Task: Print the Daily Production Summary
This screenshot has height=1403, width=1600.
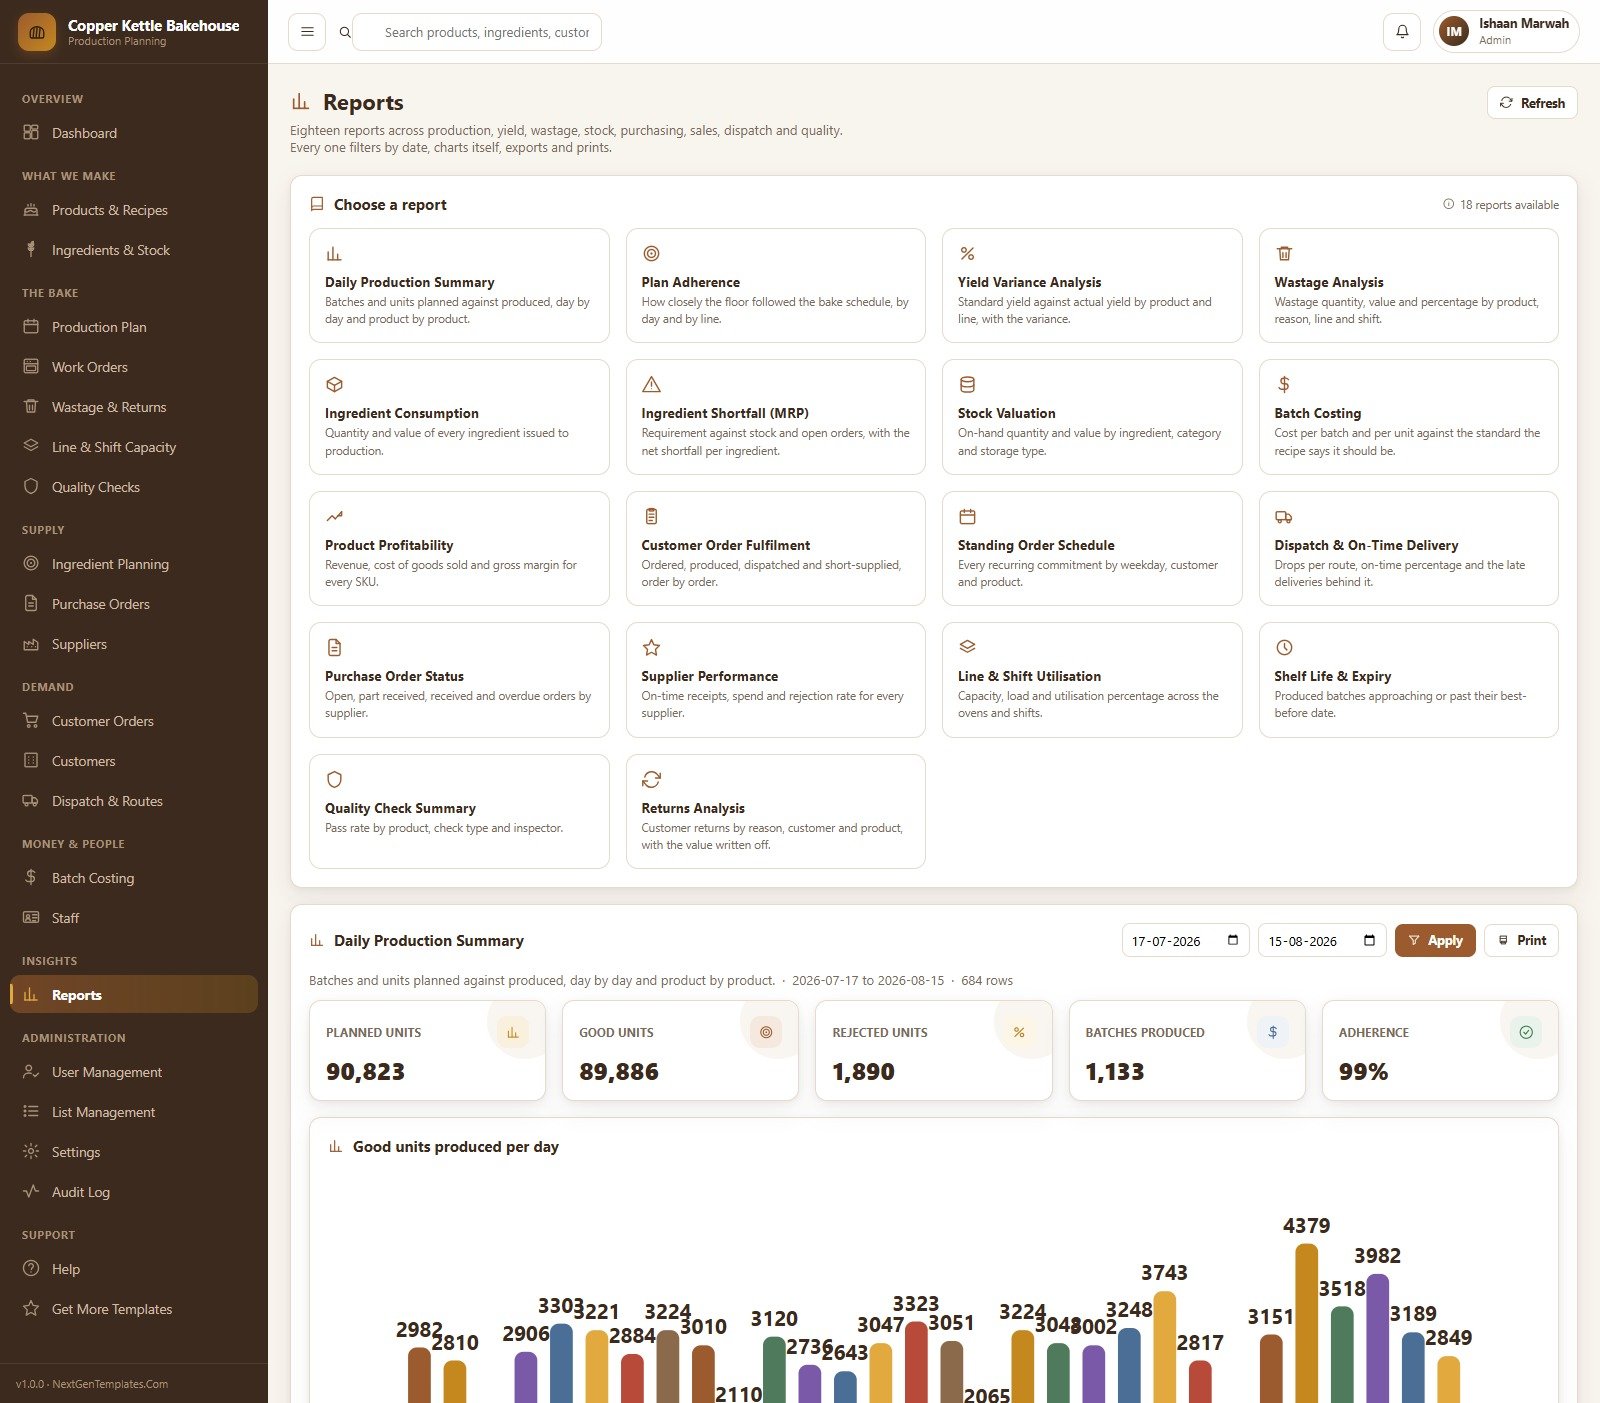Action: point(1521,940)
